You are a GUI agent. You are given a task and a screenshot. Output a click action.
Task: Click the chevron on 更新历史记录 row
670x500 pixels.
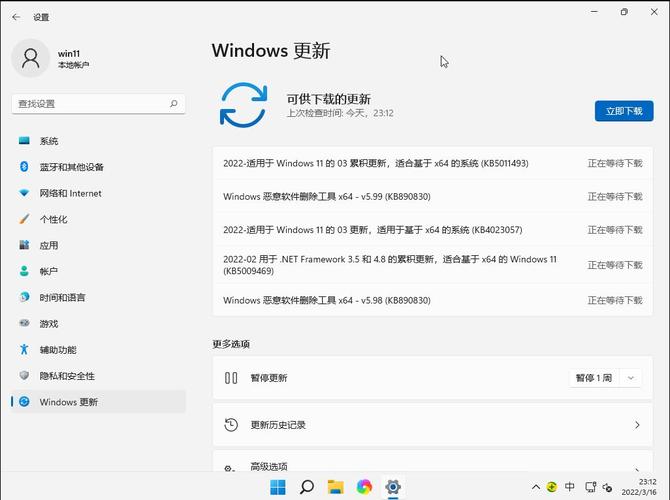[x=637, y=425]
